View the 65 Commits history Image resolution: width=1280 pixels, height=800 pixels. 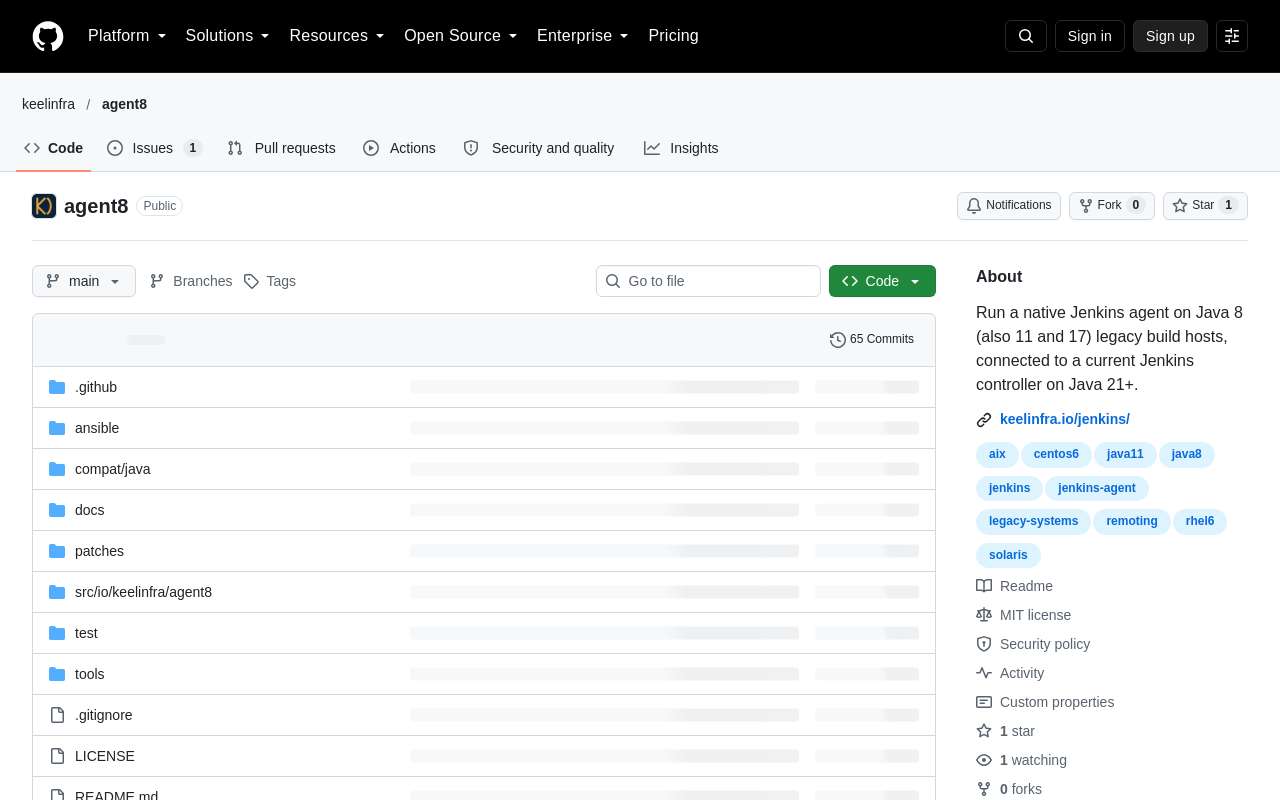[872, 340]
